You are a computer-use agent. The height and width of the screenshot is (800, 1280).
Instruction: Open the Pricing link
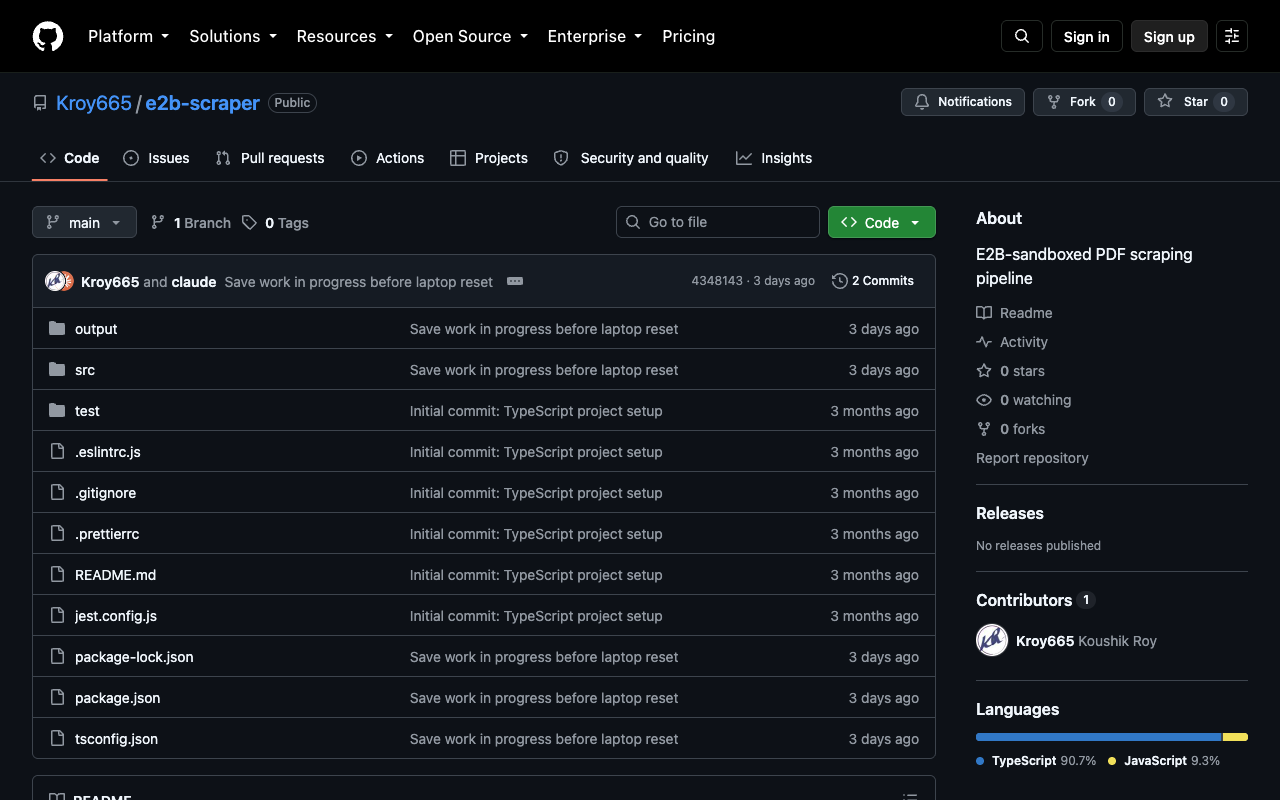coord(689,36)
